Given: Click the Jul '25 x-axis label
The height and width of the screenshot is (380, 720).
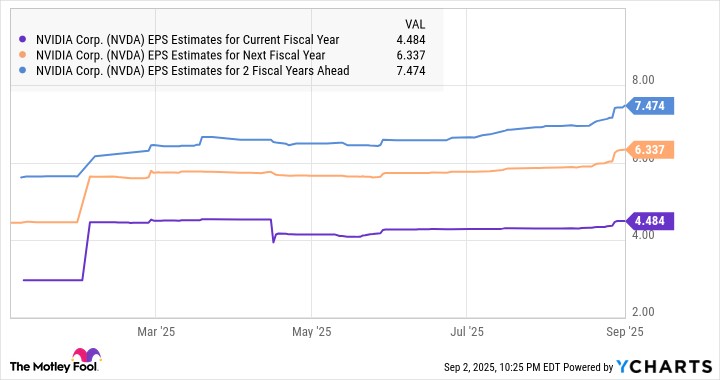Looking at the screenshot, I should pos(467,332).
